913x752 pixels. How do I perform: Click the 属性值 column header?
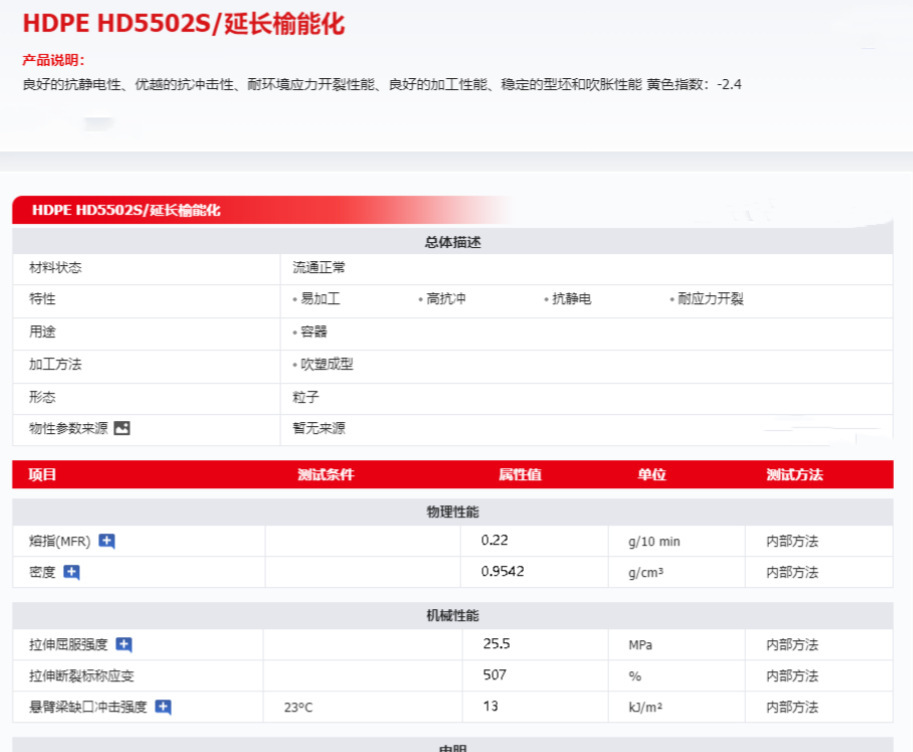coord(520,474)
